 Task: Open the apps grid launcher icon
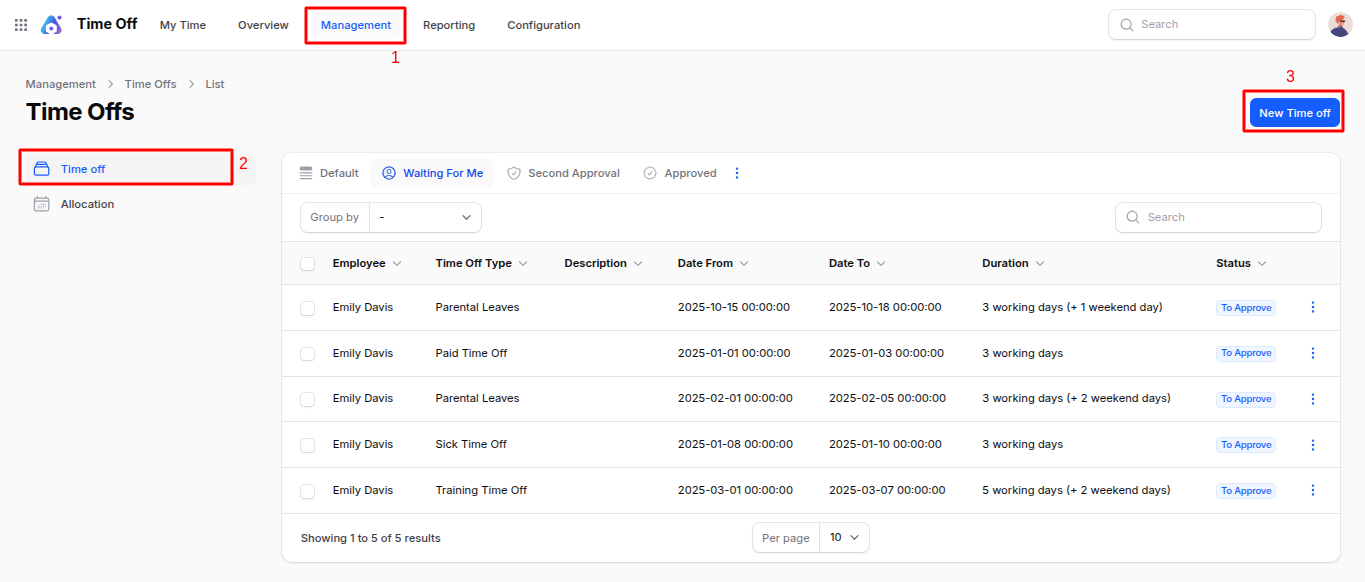tap(21, 25)
